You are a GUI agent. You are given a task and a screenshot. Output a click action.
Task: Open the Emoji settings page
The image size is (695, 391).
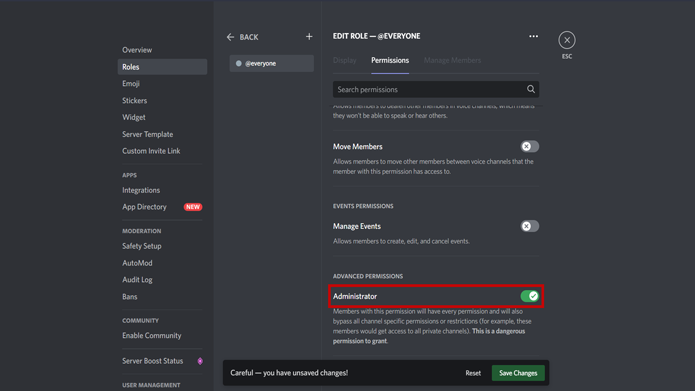tap(162, 84)
